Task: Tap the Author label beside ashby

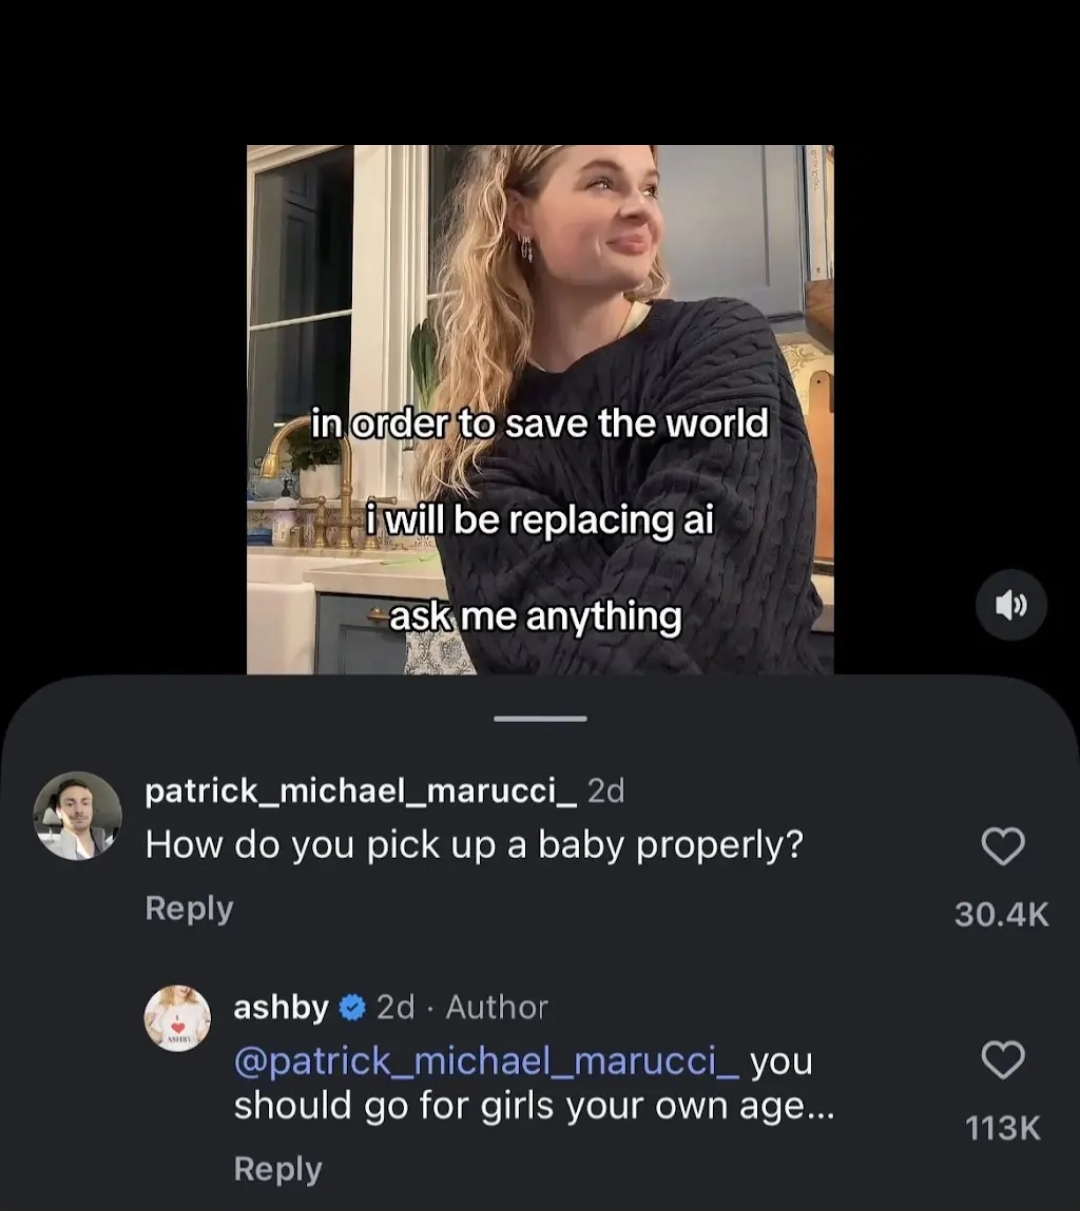Action: [x=497, y=1008]
